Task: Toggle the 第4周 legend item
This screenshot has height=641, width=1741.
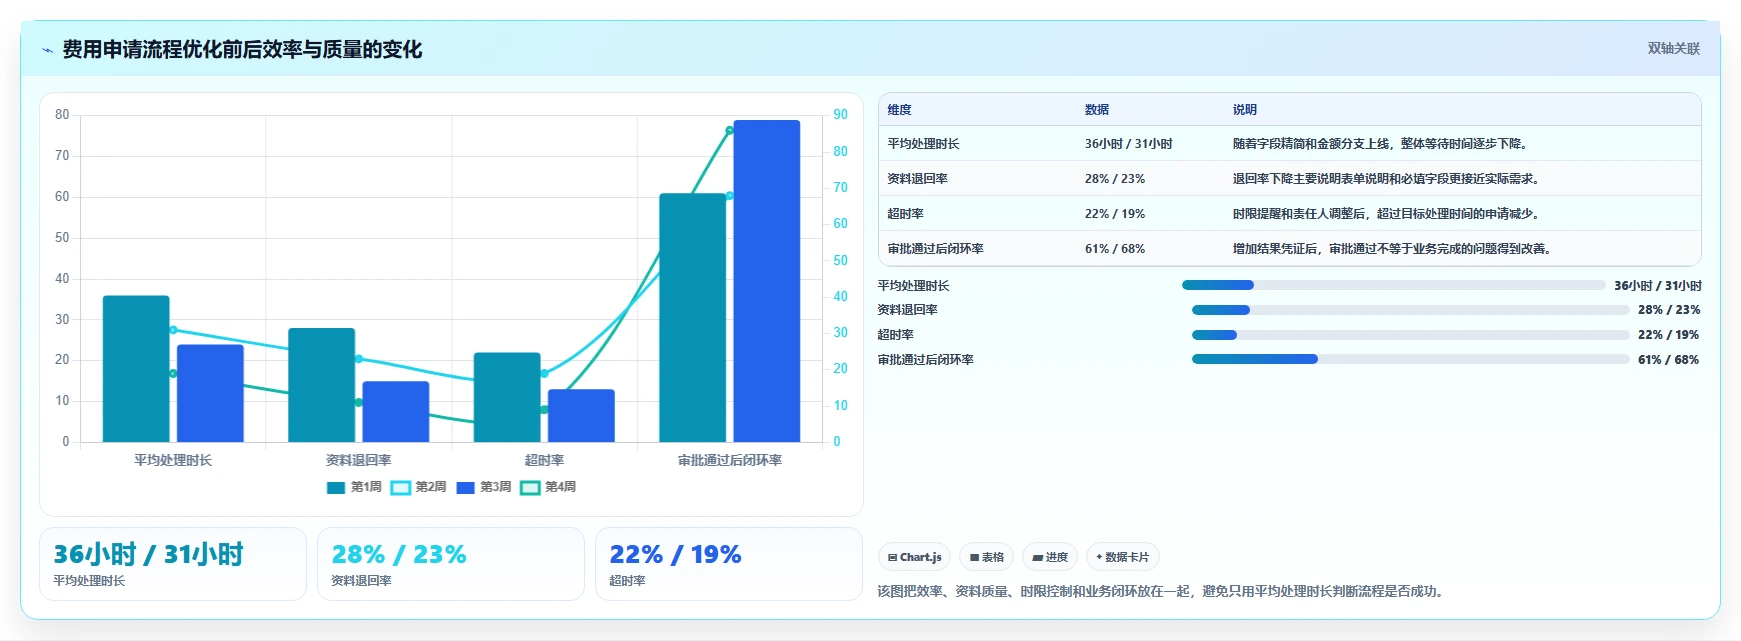Action: click(548, 487)
